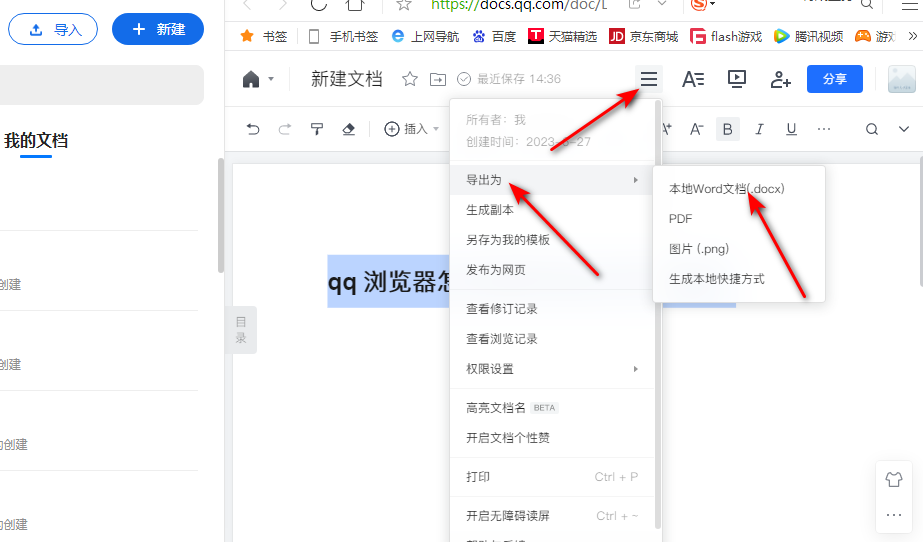Click the move-to-folder icon
The image size is (923, 542).
[438, 79]
